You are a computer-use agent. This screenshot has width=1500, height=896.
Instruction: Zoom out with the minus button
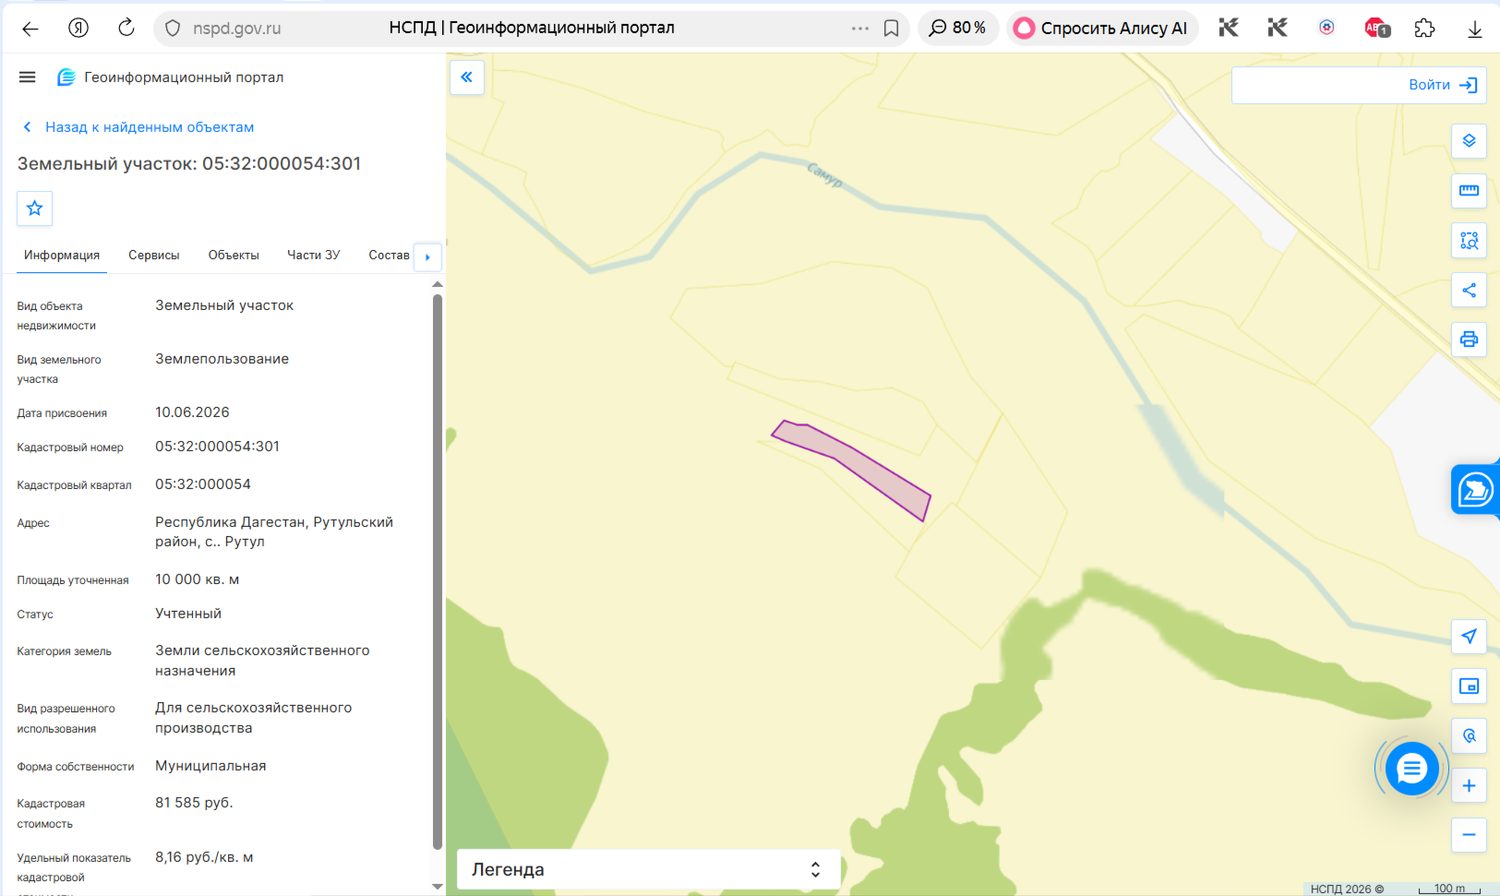tap(1468, 835)
